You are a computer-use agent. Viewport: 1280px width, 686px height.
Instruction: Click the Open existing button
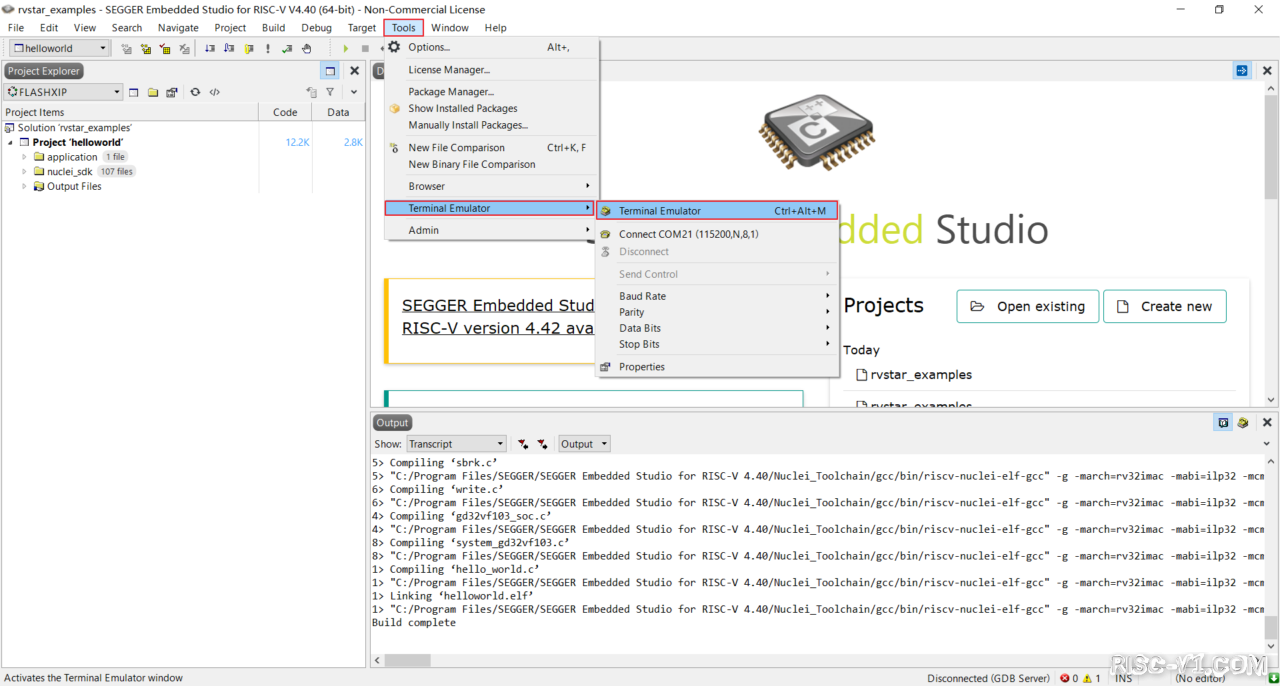click(x=1028, y=307)
